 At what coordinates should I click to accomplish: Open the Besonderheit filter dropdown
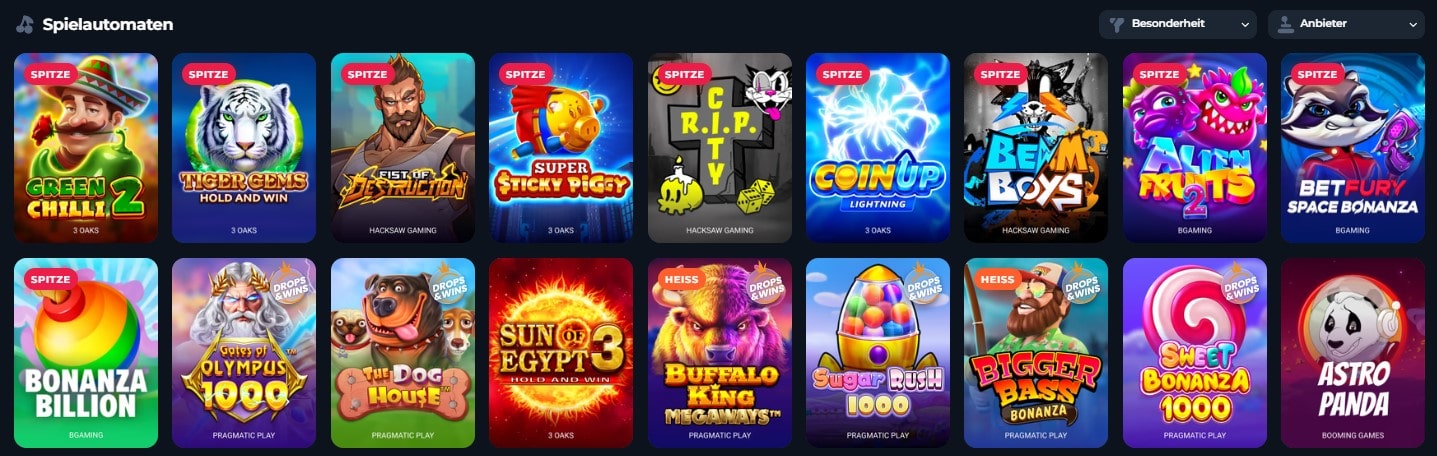pos(1178,24)
